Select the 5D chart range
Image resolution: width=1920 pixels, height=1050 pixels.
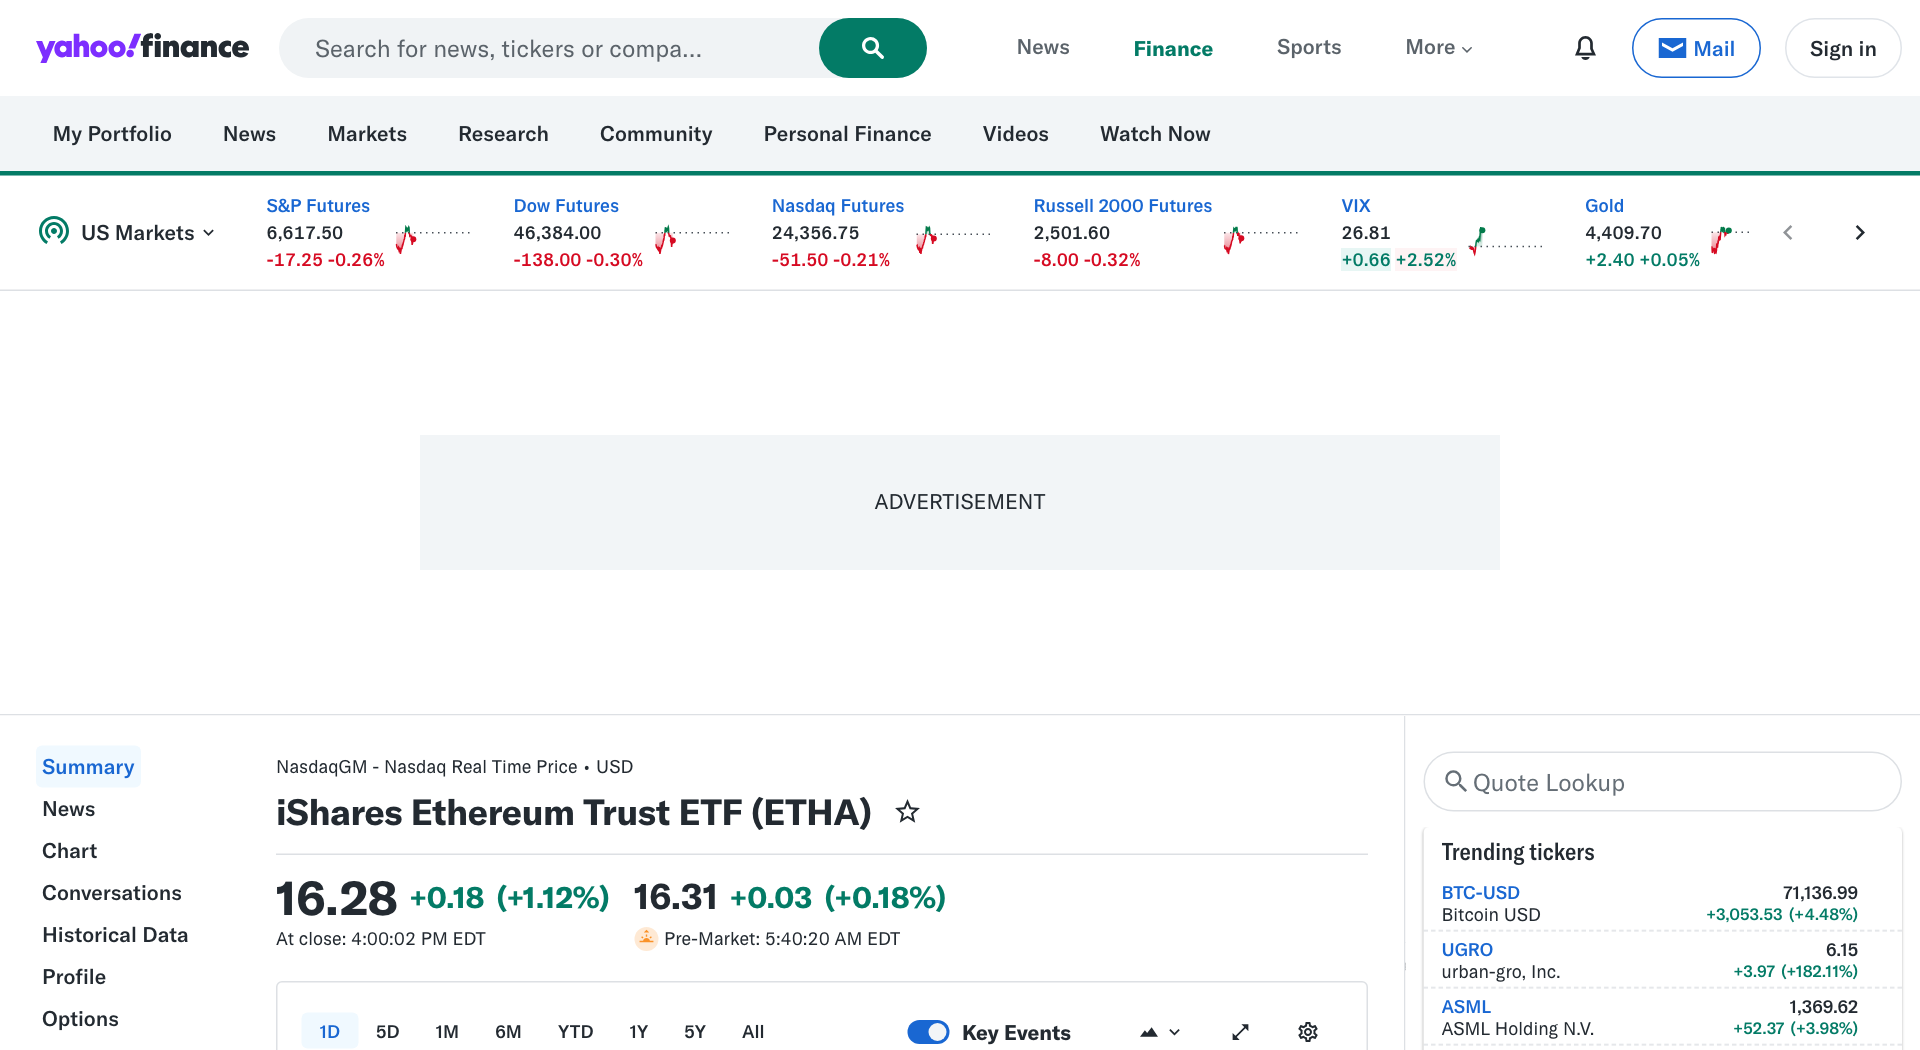click(x=388, y=1032)
